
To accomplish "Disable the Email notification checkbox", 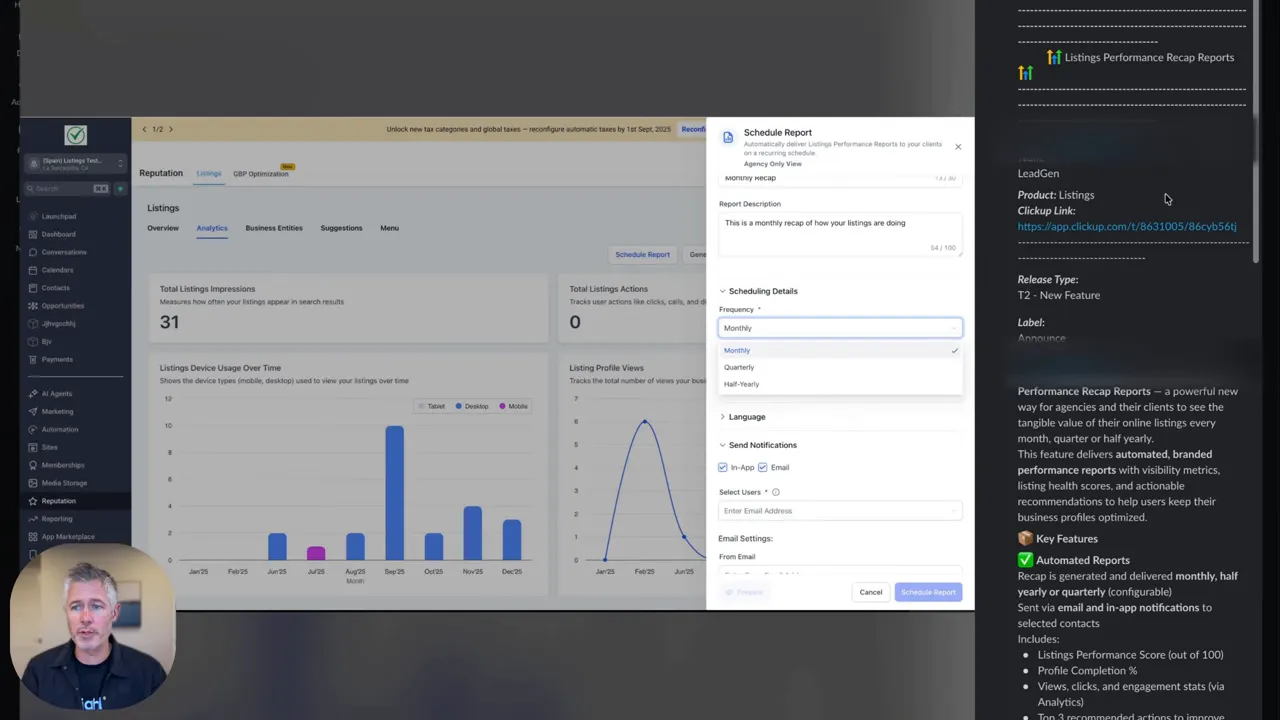I will pyautogui.click(x=763, y=467).
